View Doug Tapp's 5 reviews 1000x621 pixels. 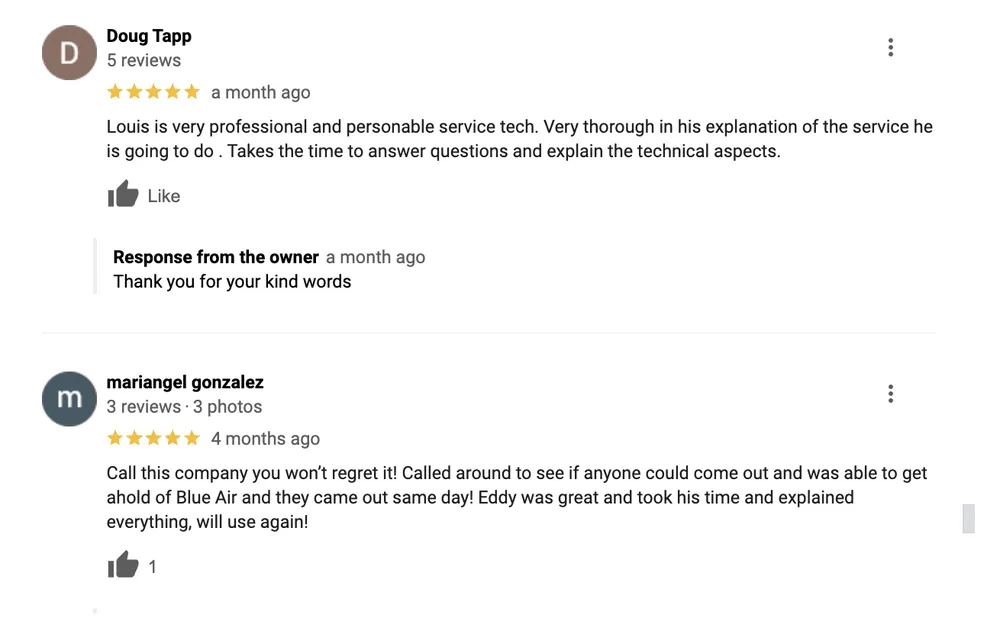(144, 60)
